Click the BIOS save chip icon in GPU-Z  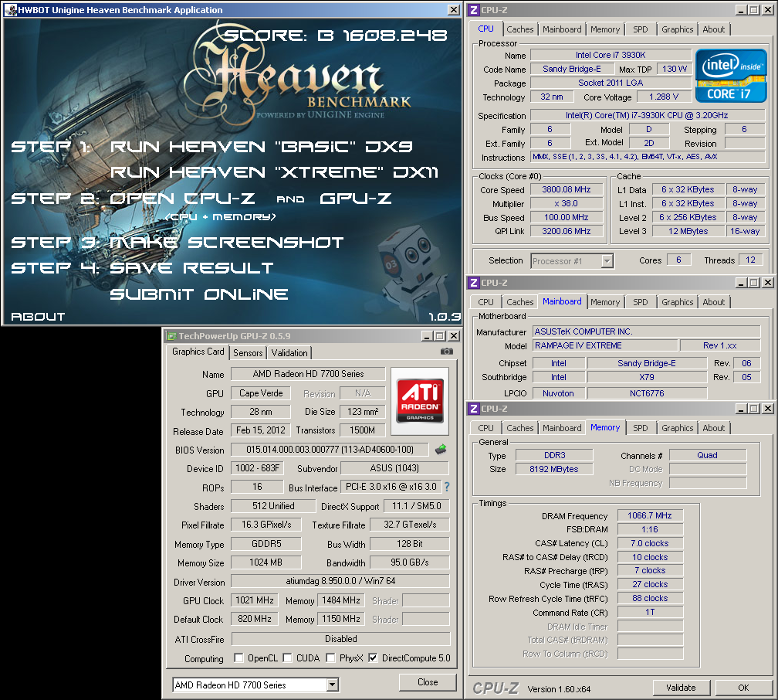pos(441,449)
